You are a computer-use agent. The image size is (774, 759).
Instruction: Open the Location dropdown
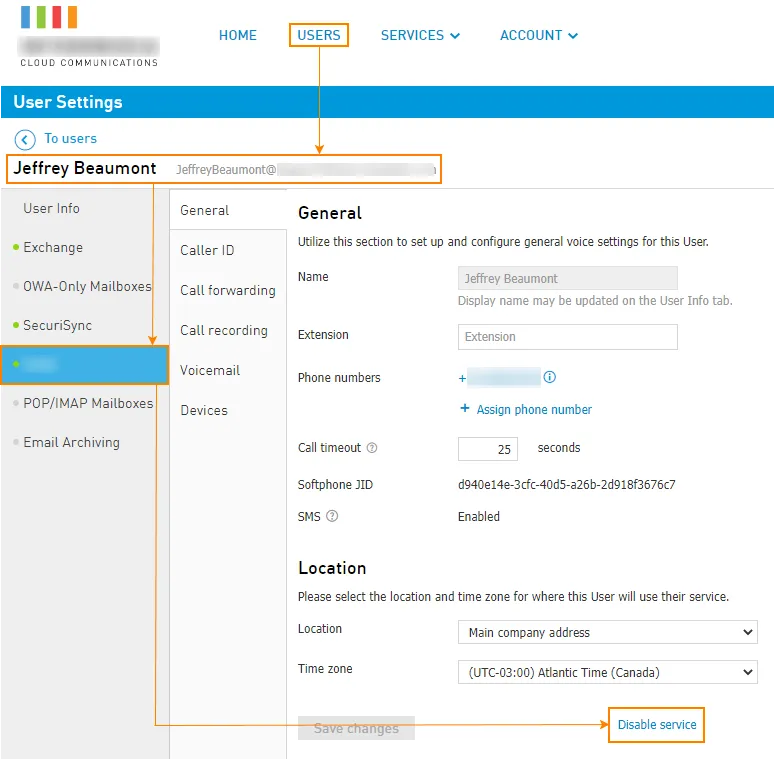pyautogui.click(x=607, y=632)
